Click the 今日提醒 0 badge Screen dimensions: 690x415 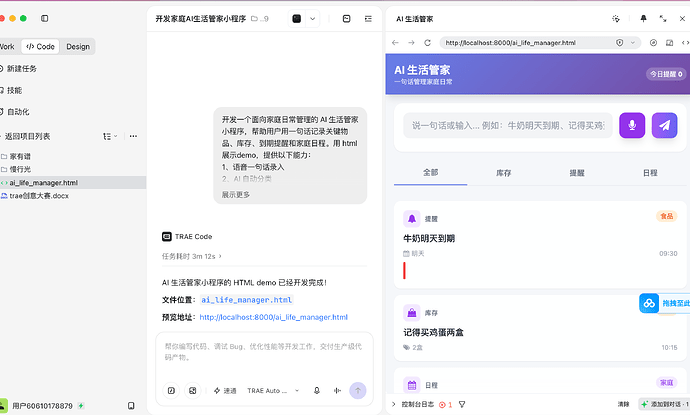tap(666, 74)
